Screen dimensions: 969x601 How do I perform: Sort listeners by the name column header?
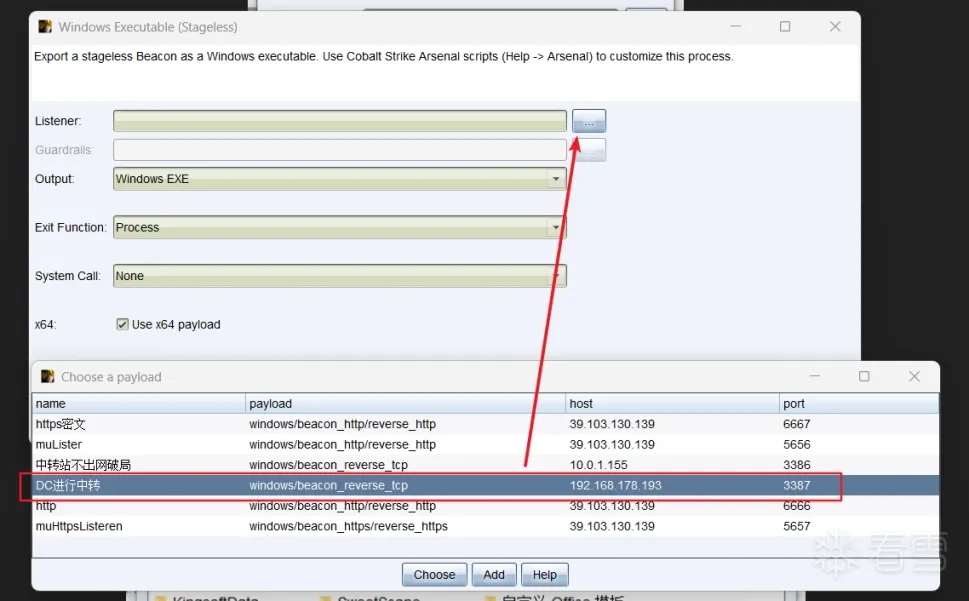click(138, 403)
